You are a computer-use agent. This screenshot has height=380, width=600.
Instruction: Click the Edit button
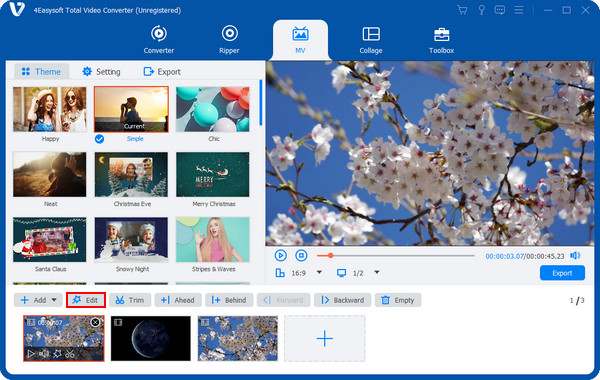pos(86,300)
